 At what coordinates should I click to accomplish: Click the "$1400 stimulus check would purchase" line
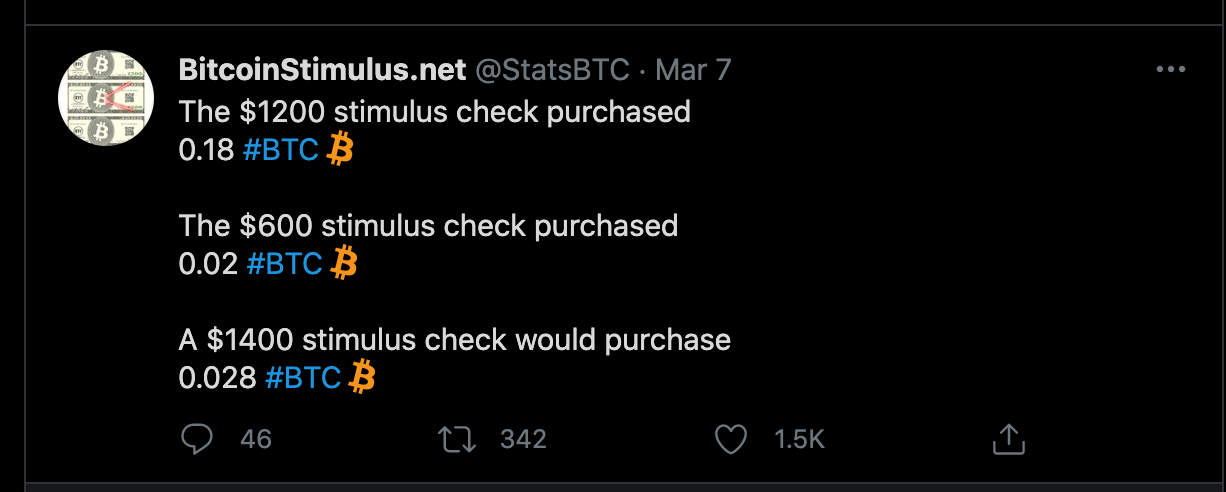click(x=455, y=340)
